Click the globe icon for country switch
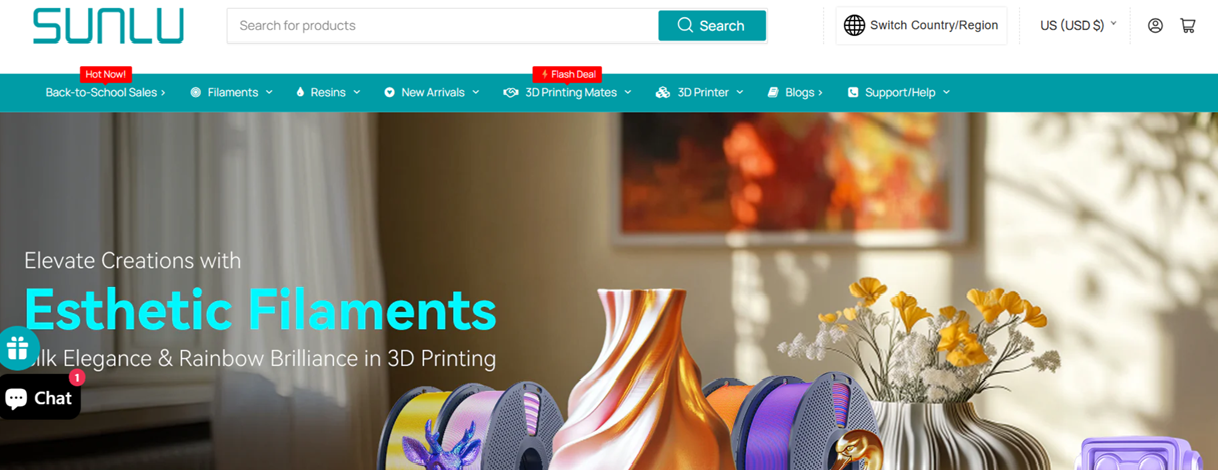 pos(854,26)
